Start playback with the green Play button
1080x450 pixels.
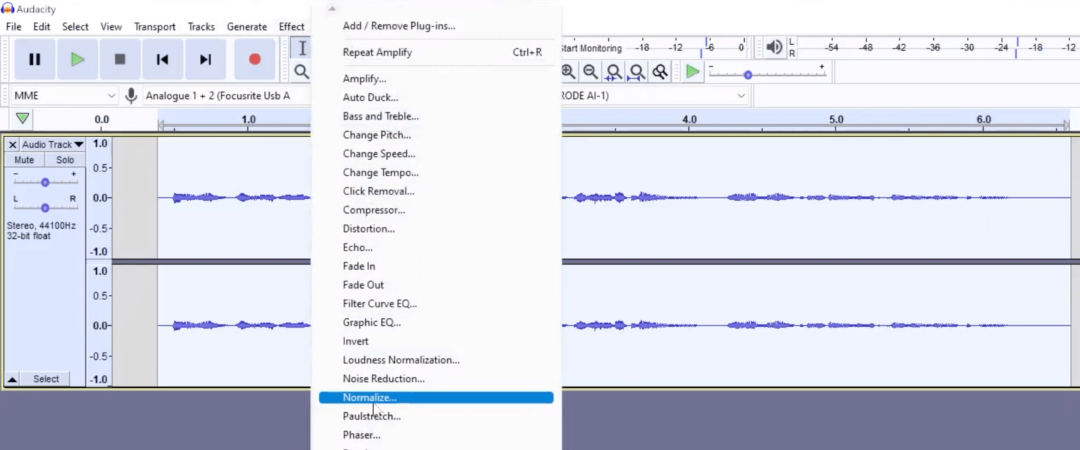coord(77,59)
